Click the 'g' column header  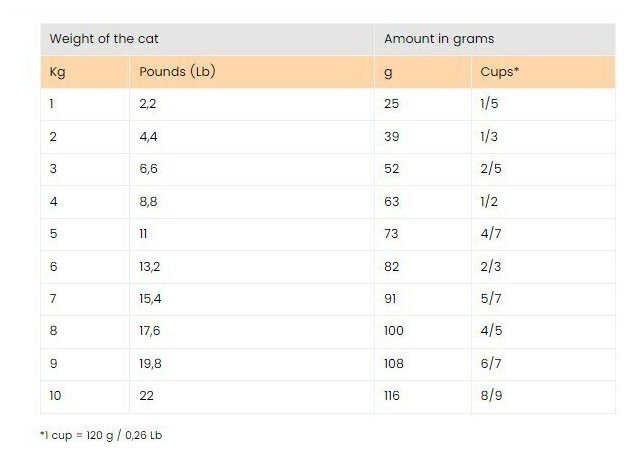pyautogui.click(x=388, y=72)
